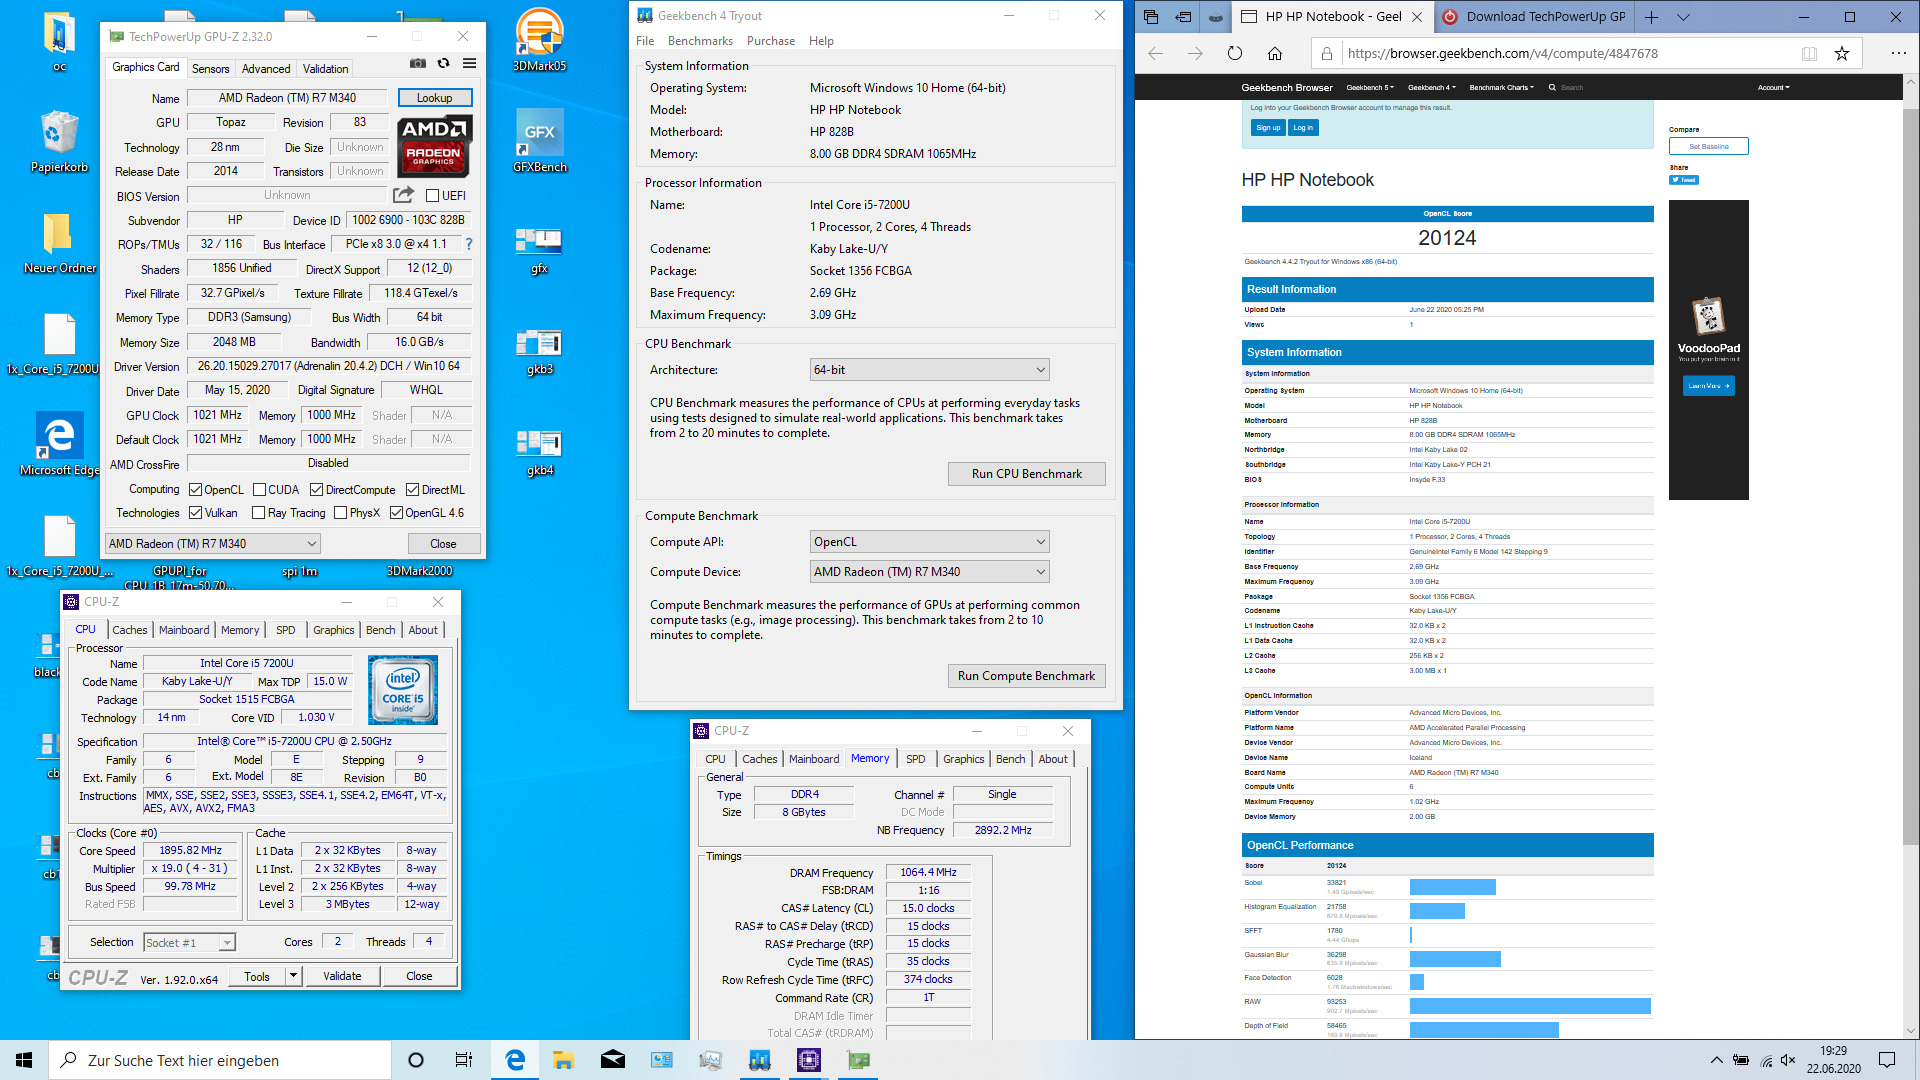Open Microsoft Edge desktop shortcut
The image size is (1920, 1080).
point(59,444)
